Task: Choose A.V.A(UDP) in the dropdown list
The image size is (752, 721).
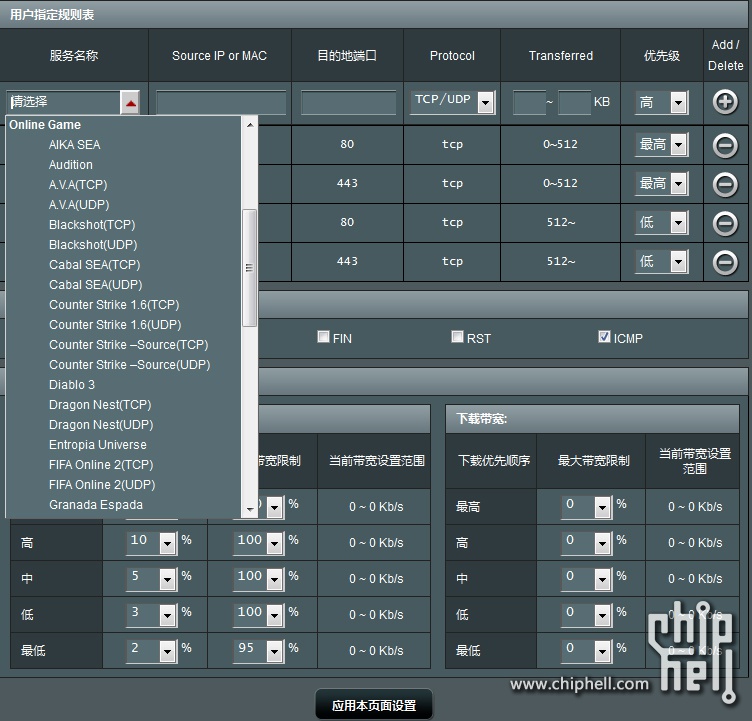Action: coord(79,205)
